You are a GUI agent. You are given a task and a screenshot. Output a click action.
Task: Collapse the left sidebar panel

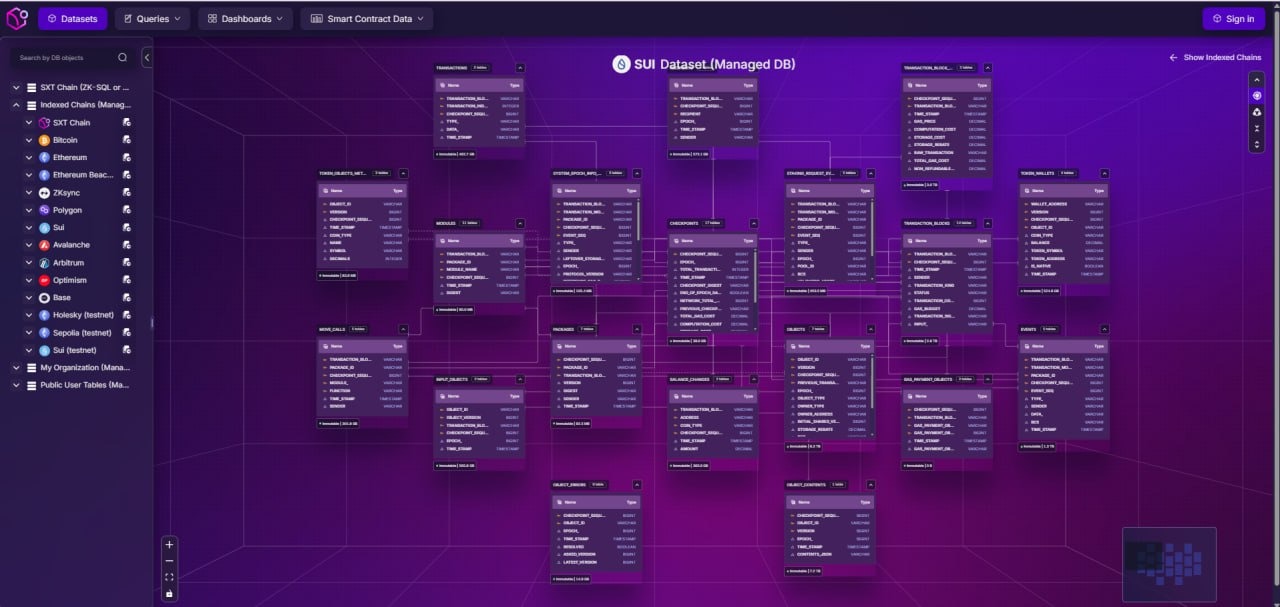(x=147, y=57)
